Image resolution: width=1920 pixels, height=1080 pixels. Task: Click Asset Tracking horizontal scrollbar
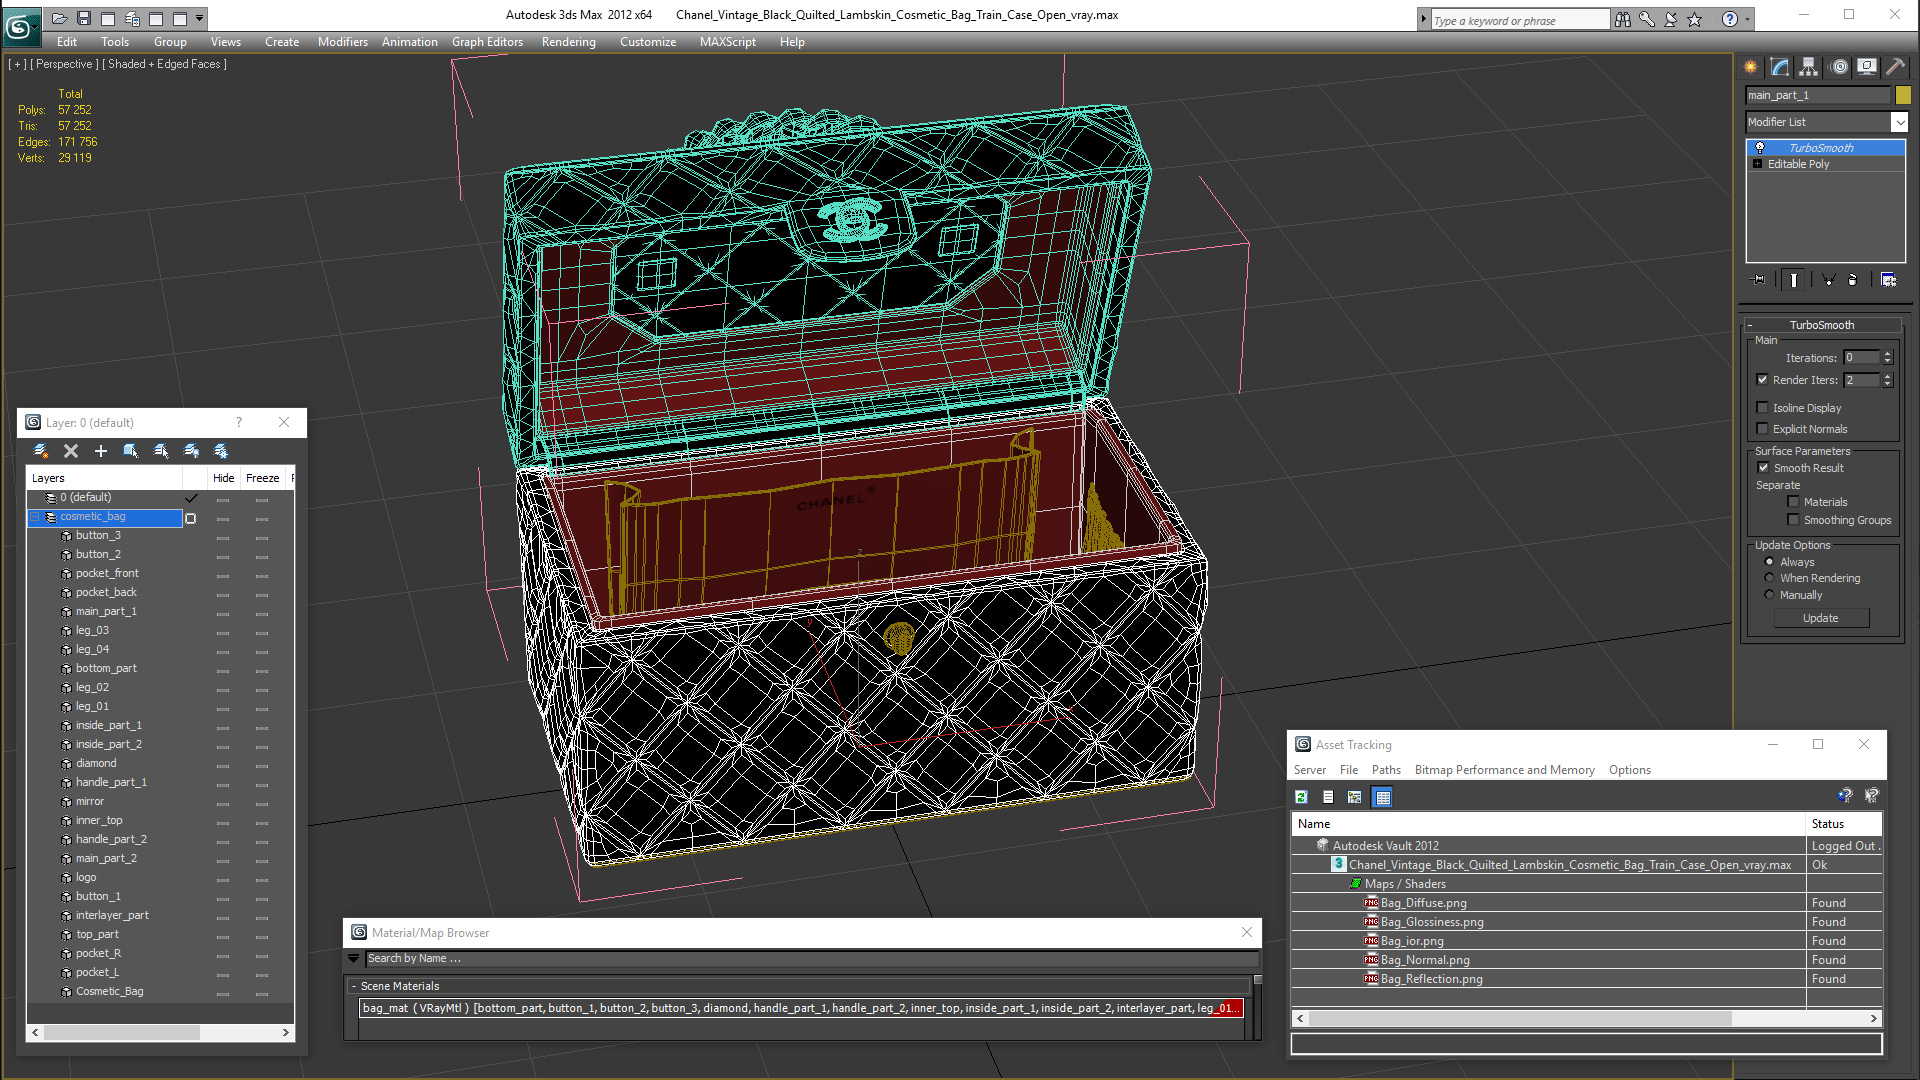(x=1586, y=1018)
